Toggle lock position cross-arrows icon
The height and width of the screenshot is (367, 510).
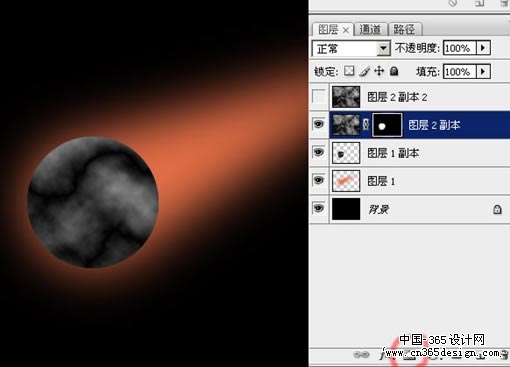pyautogui.click(x=379, y=71)
